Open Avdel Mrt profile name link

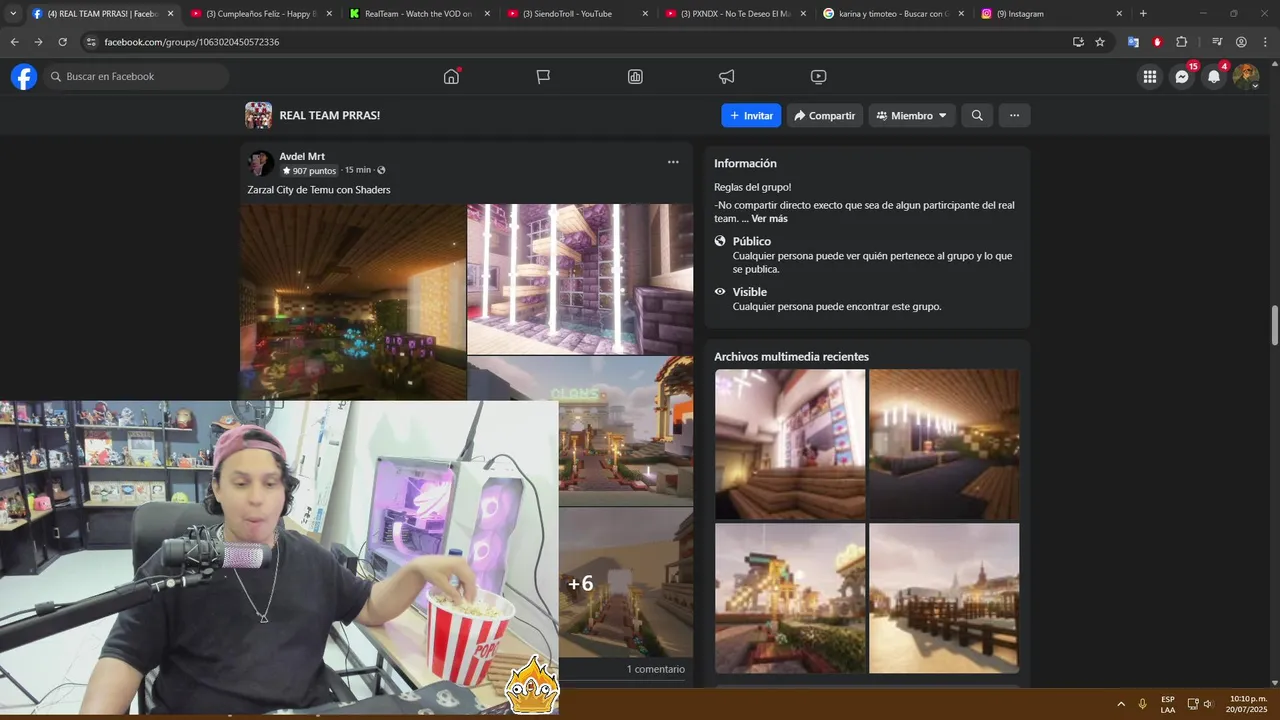pos(302,156)
